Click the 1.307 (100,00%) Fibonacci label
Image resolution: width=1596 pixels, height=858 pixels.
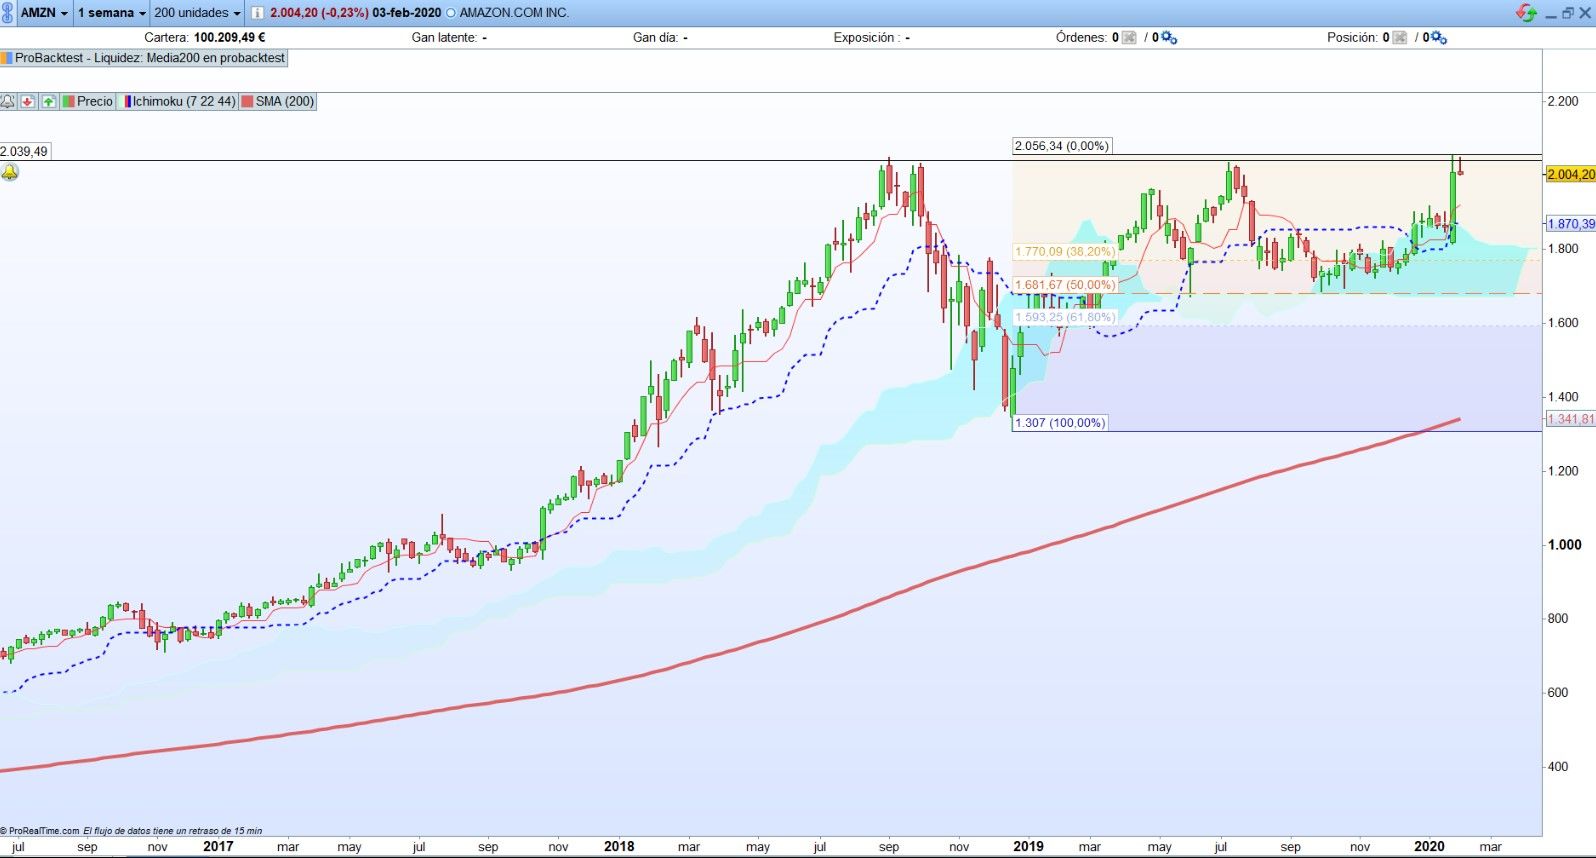(1060, 423)
